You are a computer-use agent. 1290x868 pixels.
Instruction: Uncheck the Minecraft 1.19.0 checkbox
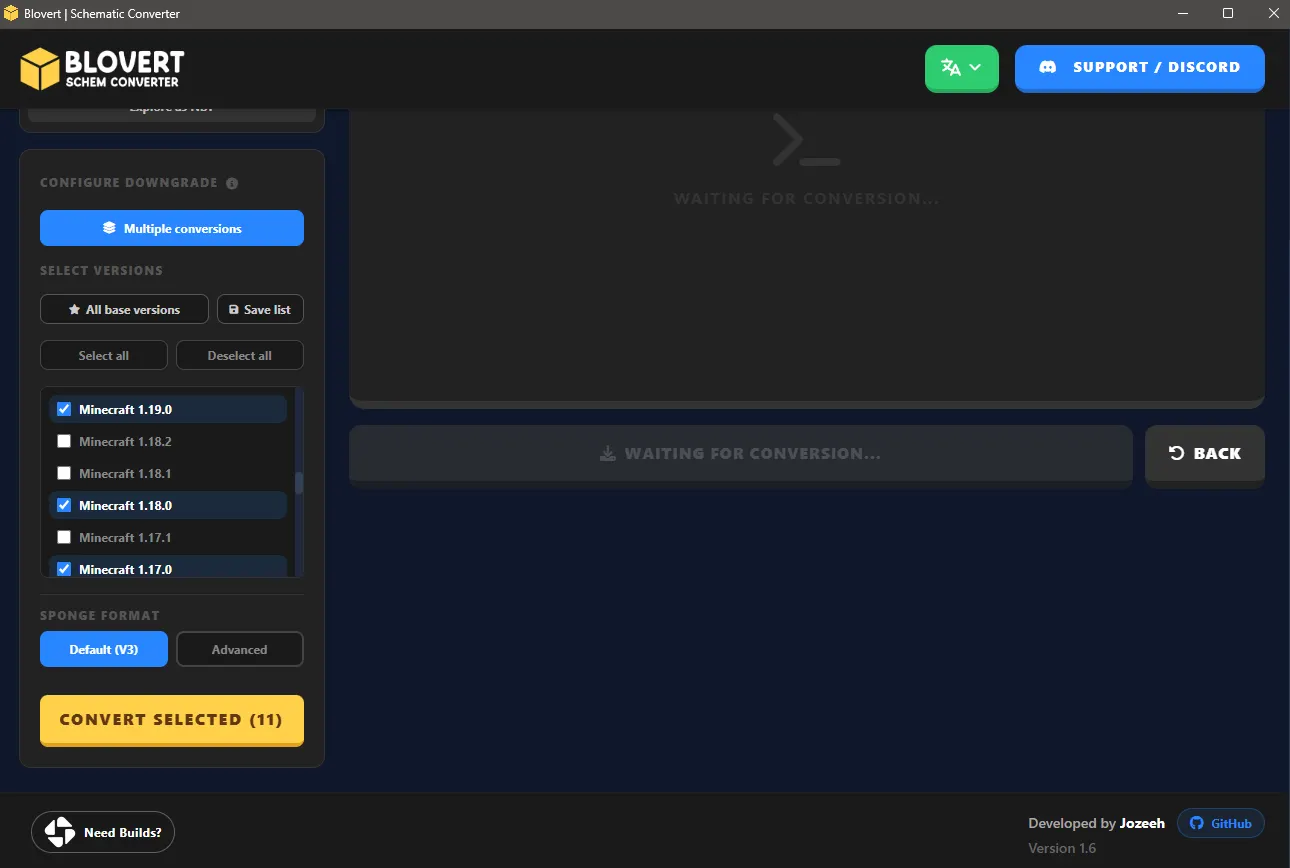64,409
